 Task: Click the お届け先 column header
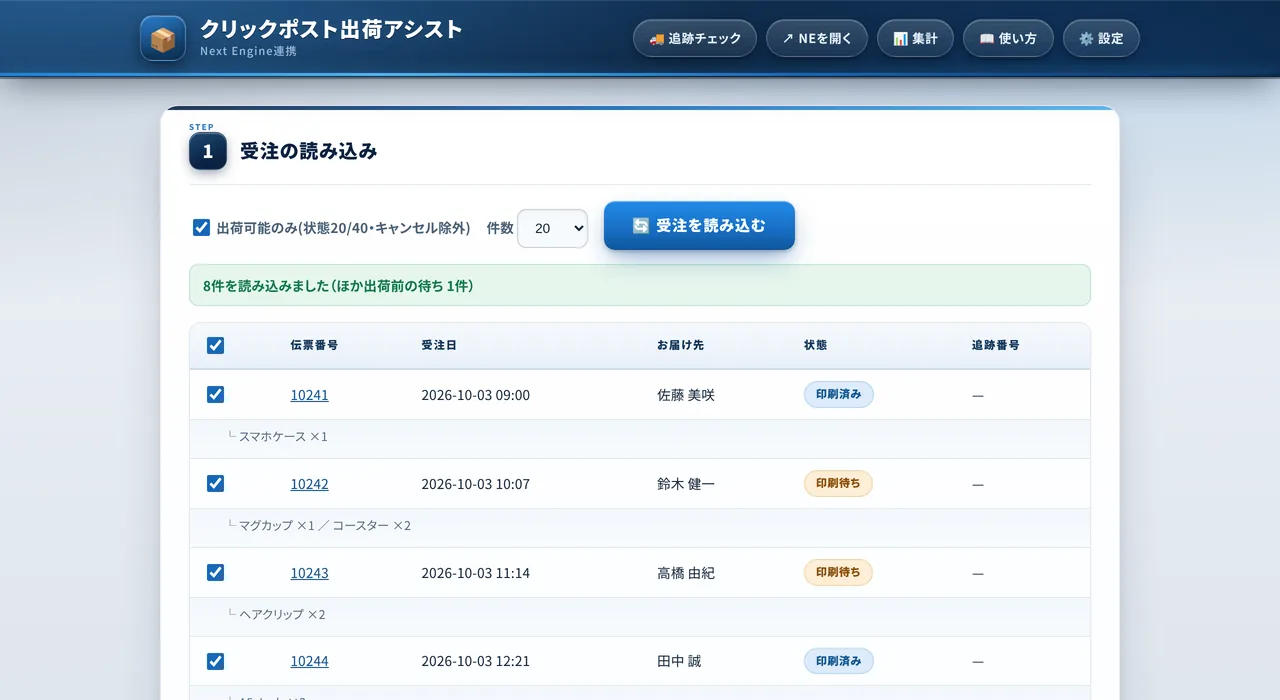[x=680, y=345]
